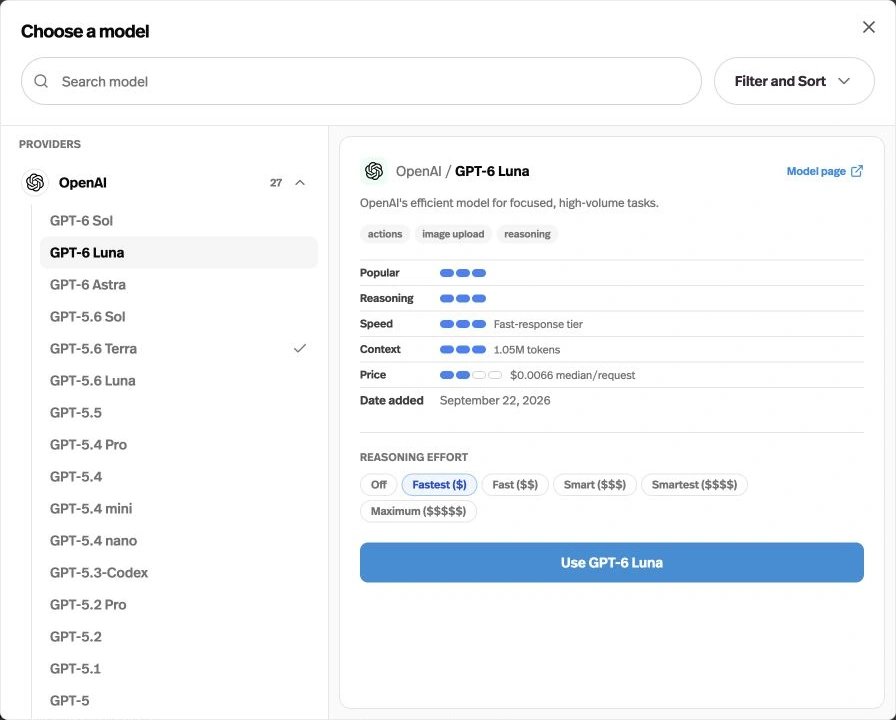Close the Choose a model dialog
The height and width of the screenshot is (720, 896).
869,27
